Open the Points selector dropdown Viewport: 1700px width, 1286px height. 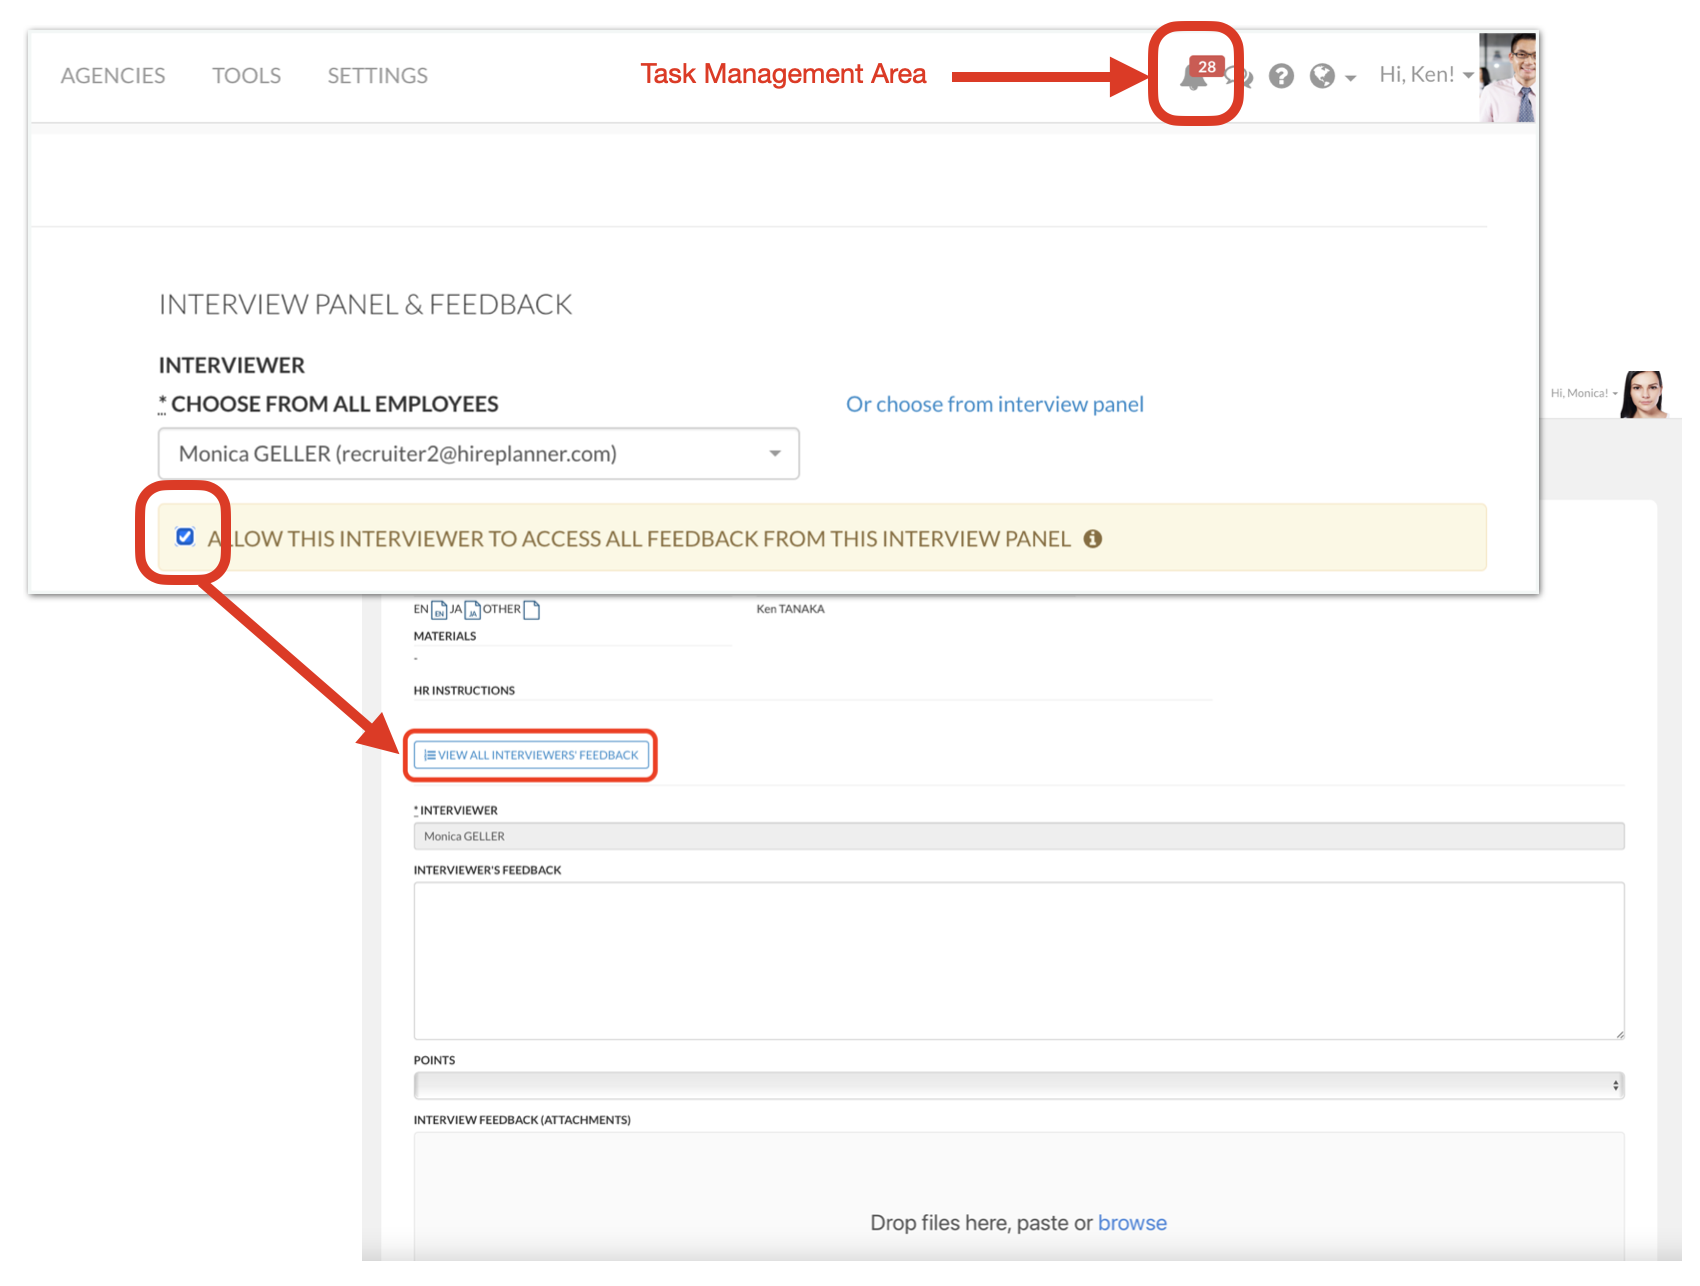[x=1018, y=1085]
